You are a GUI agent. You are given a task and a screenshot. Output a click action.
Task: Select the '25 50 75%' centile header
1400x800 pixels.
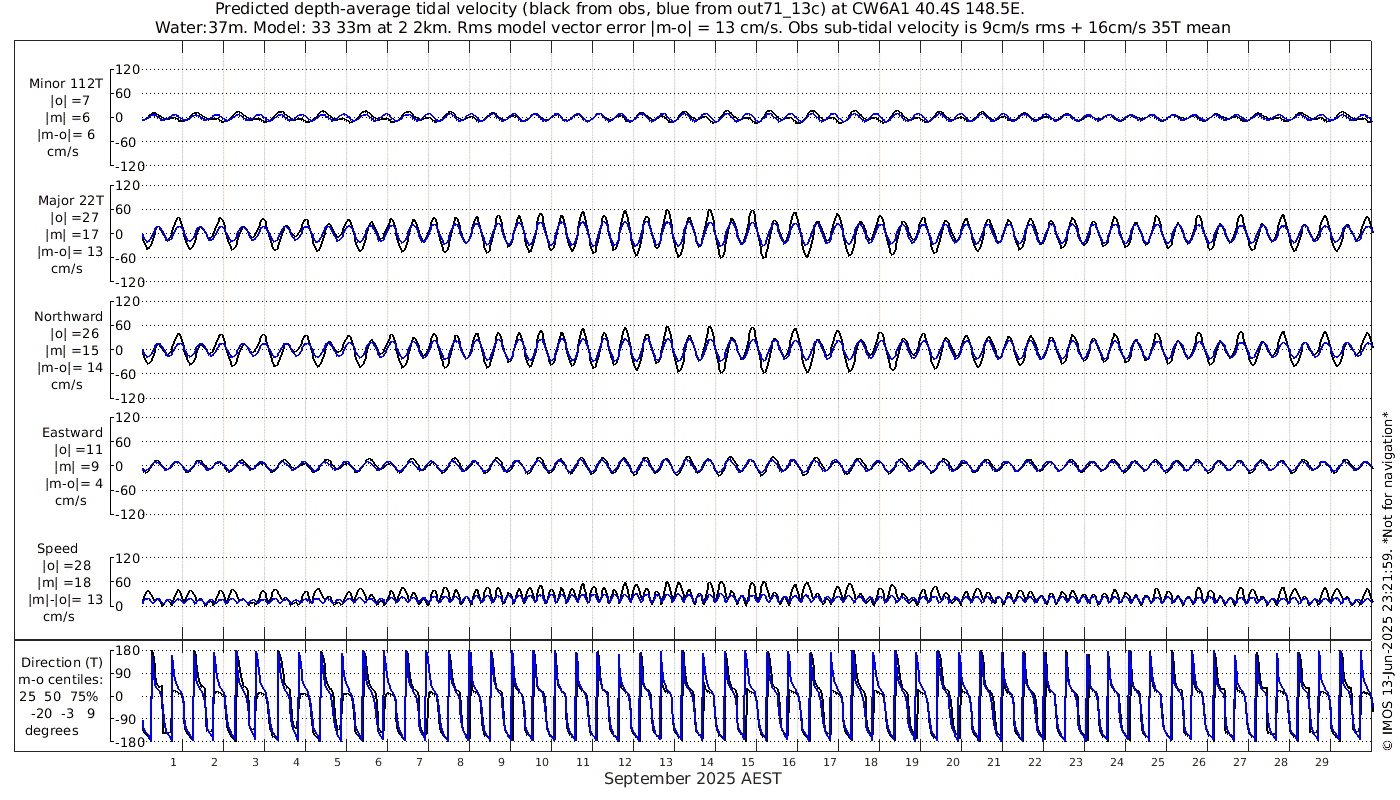point(58,696)
